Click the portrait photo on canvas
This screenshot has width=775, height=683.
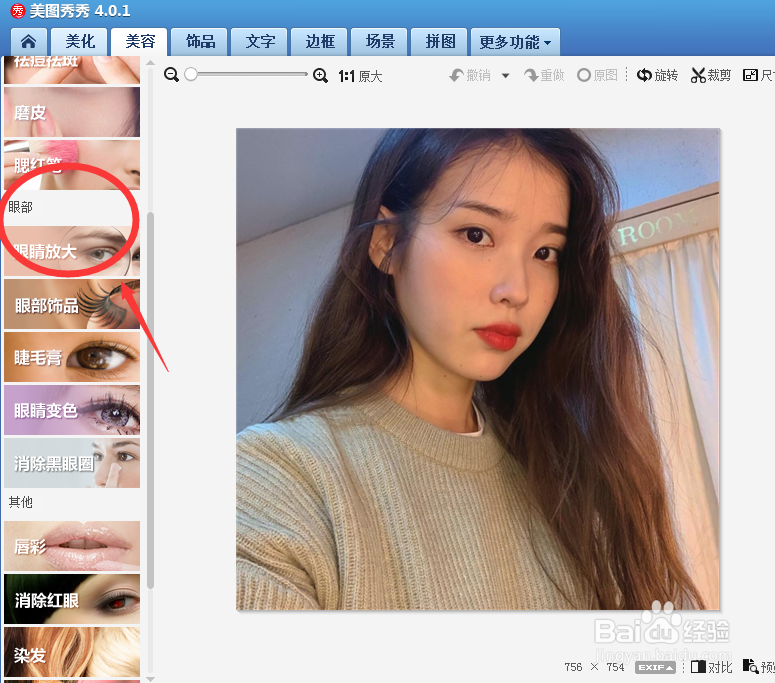coord(477,369)
